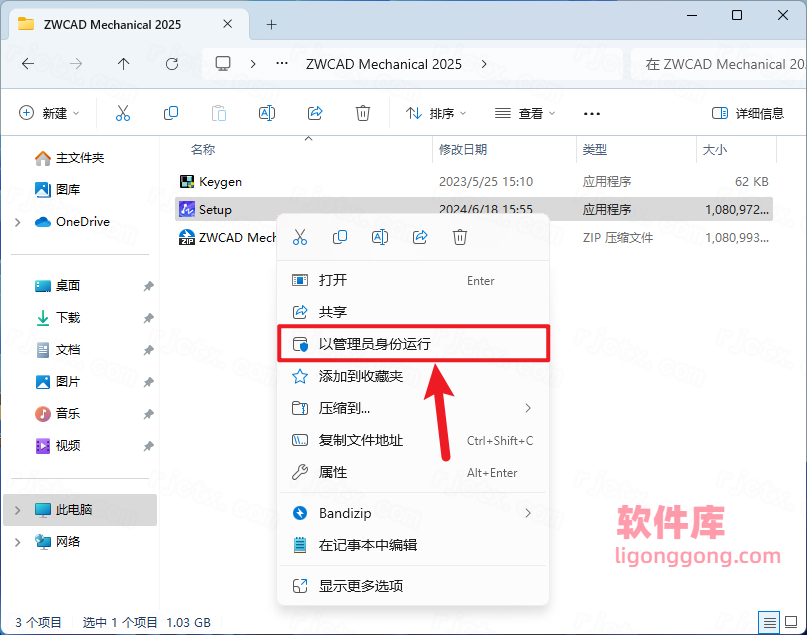Choose 显示更多选项 from the context menu
Viewport: 807px width, 635px height.
413,586
